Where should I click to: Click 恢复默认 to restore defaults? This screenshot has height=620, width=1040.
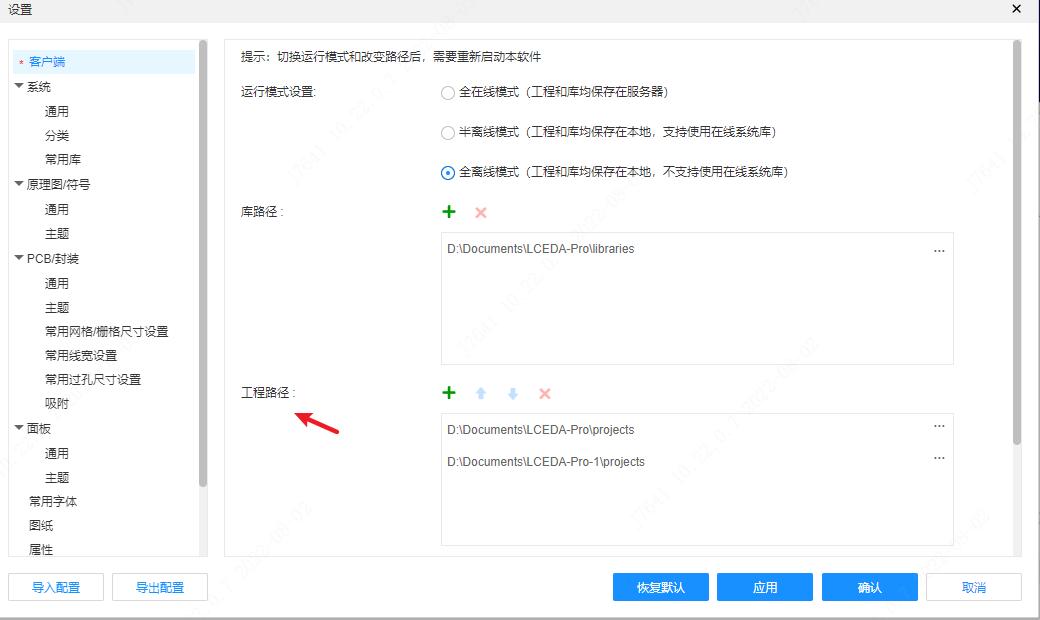tap(661, 587)
